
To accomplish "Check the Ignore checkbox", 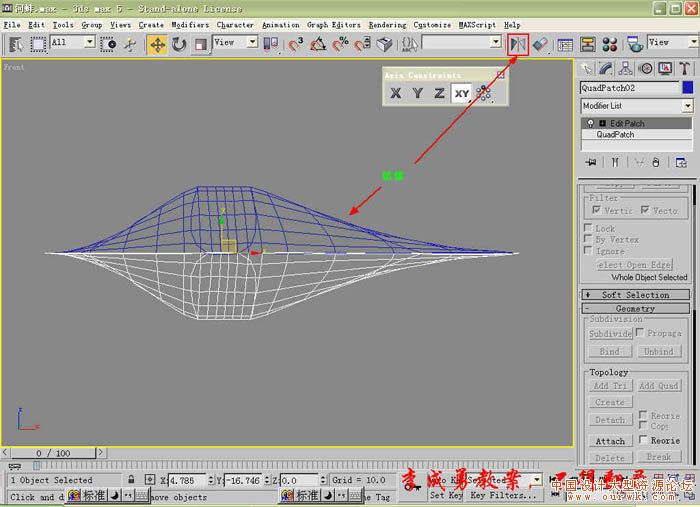I will [x=588, y=250].
